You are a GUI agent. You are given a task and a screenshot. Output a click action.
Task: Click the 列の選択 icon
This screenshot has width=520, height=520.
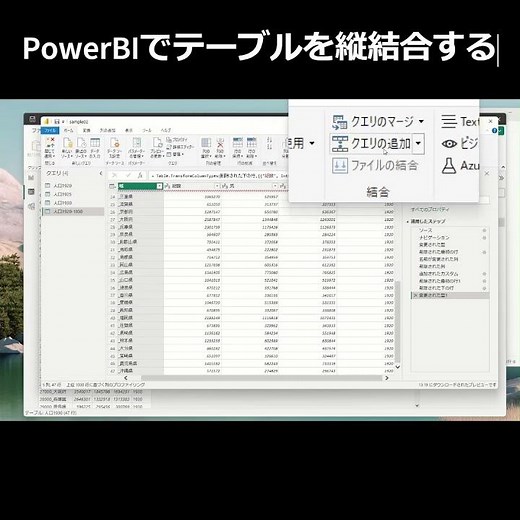[206, 143]
